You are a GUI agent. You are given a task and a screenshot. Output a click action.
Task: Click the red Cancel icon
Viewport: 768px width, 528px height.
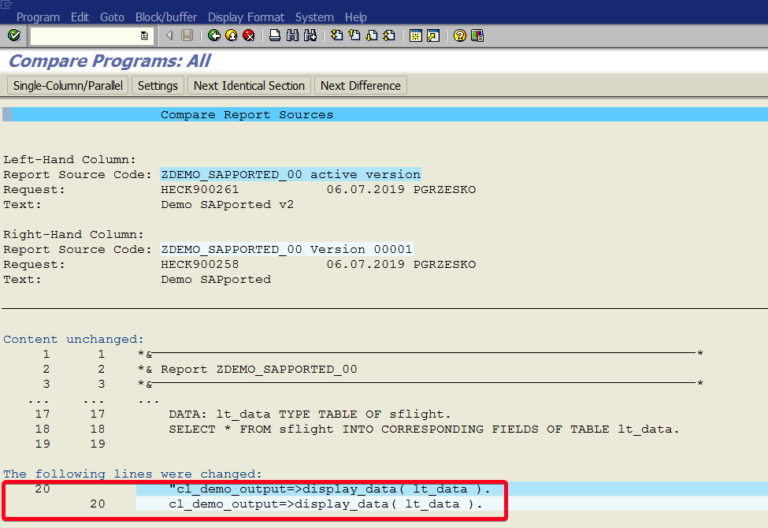pos(249,35)
